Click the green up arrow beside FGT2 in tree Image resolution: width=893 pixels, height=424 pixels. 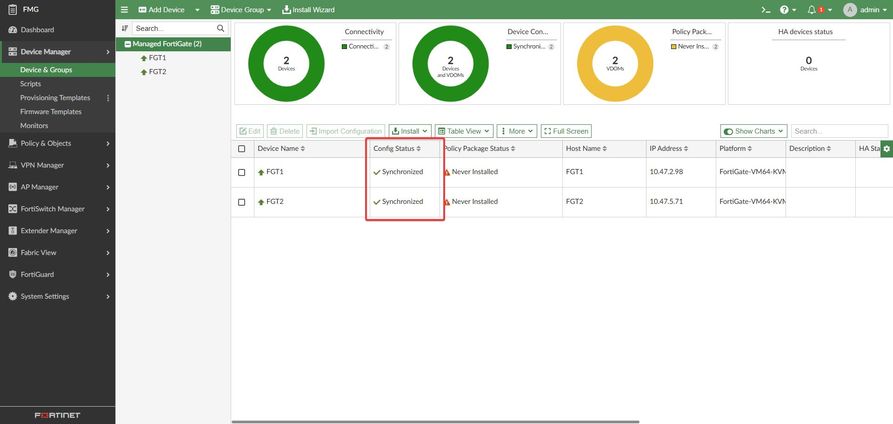point(144,72)
